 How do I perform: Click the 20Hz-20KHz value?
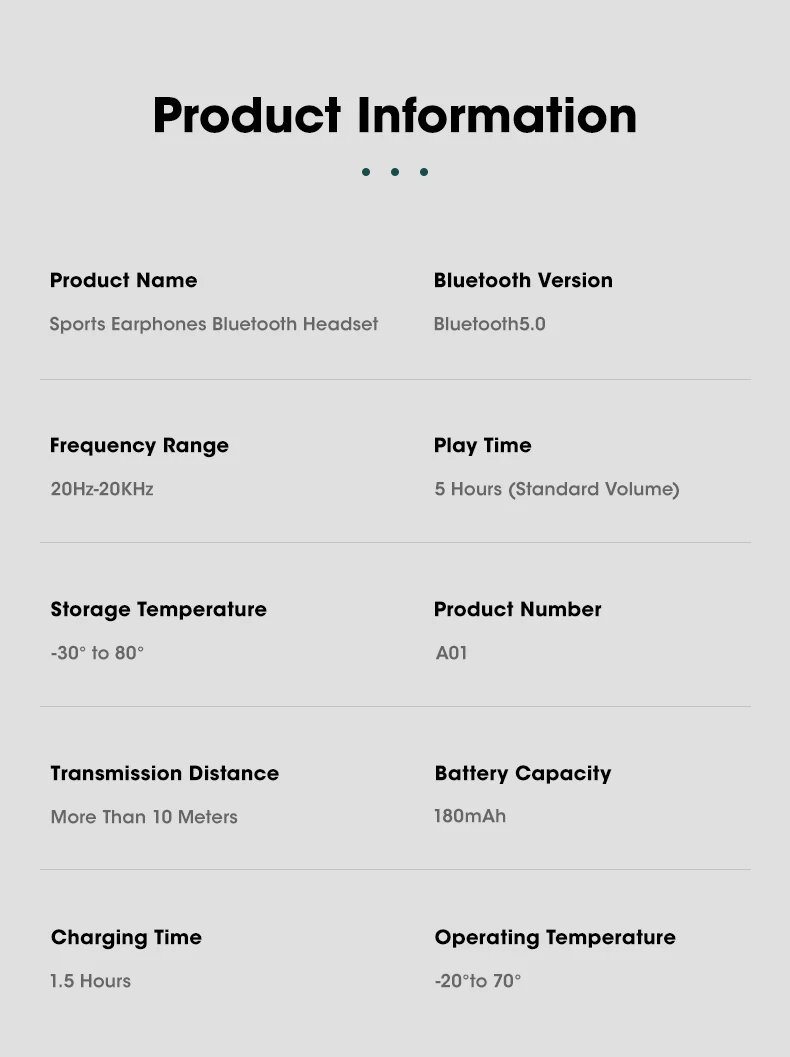click(x=102, y=489)
